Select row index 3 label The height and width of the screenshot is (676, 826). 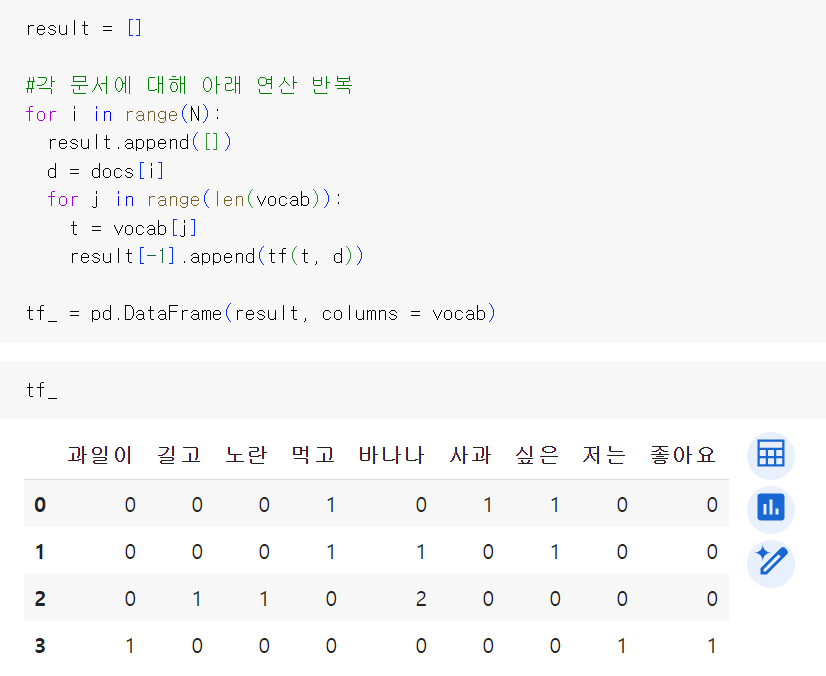pyautogui.click(x=40, y=645)
